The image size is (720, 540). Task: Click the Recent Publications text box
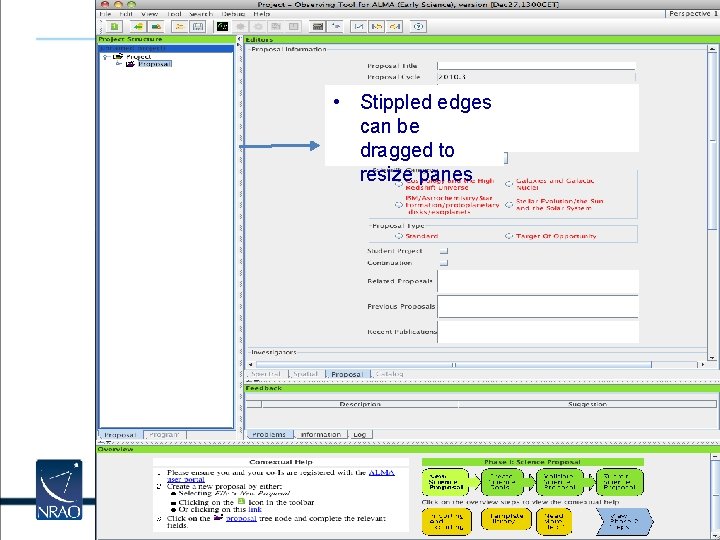point(538,332)
